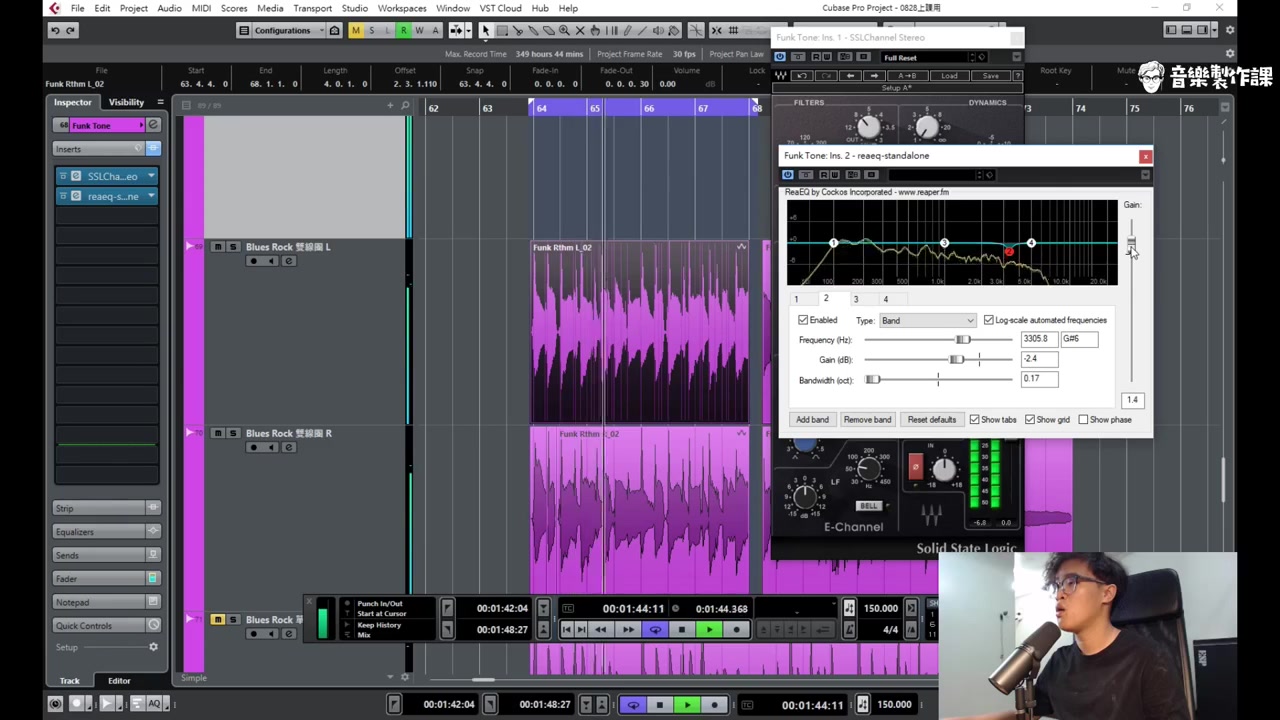This screenshot has height=720, width=1280.
Task: Click the Rewind button in transport panel
Action: coord(601,629)
